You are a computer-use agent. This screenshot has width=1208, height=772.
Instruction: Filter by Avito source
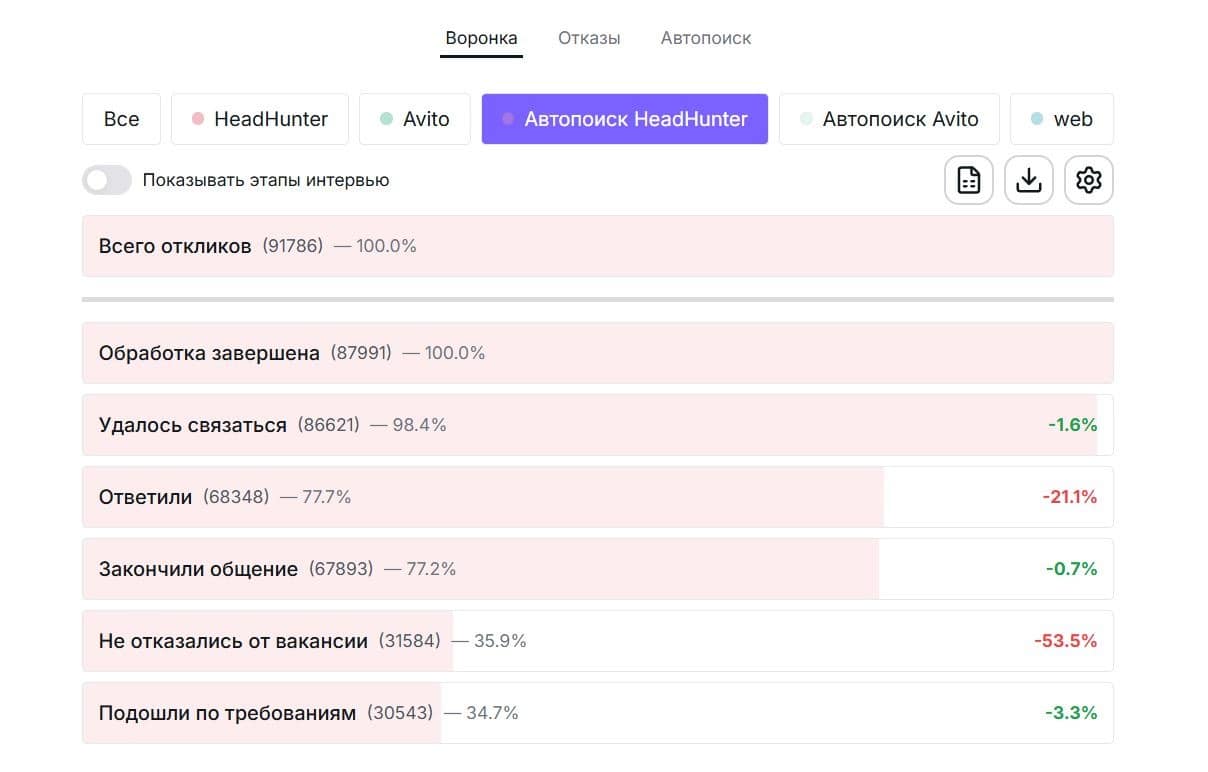click(x=415, y=119)
